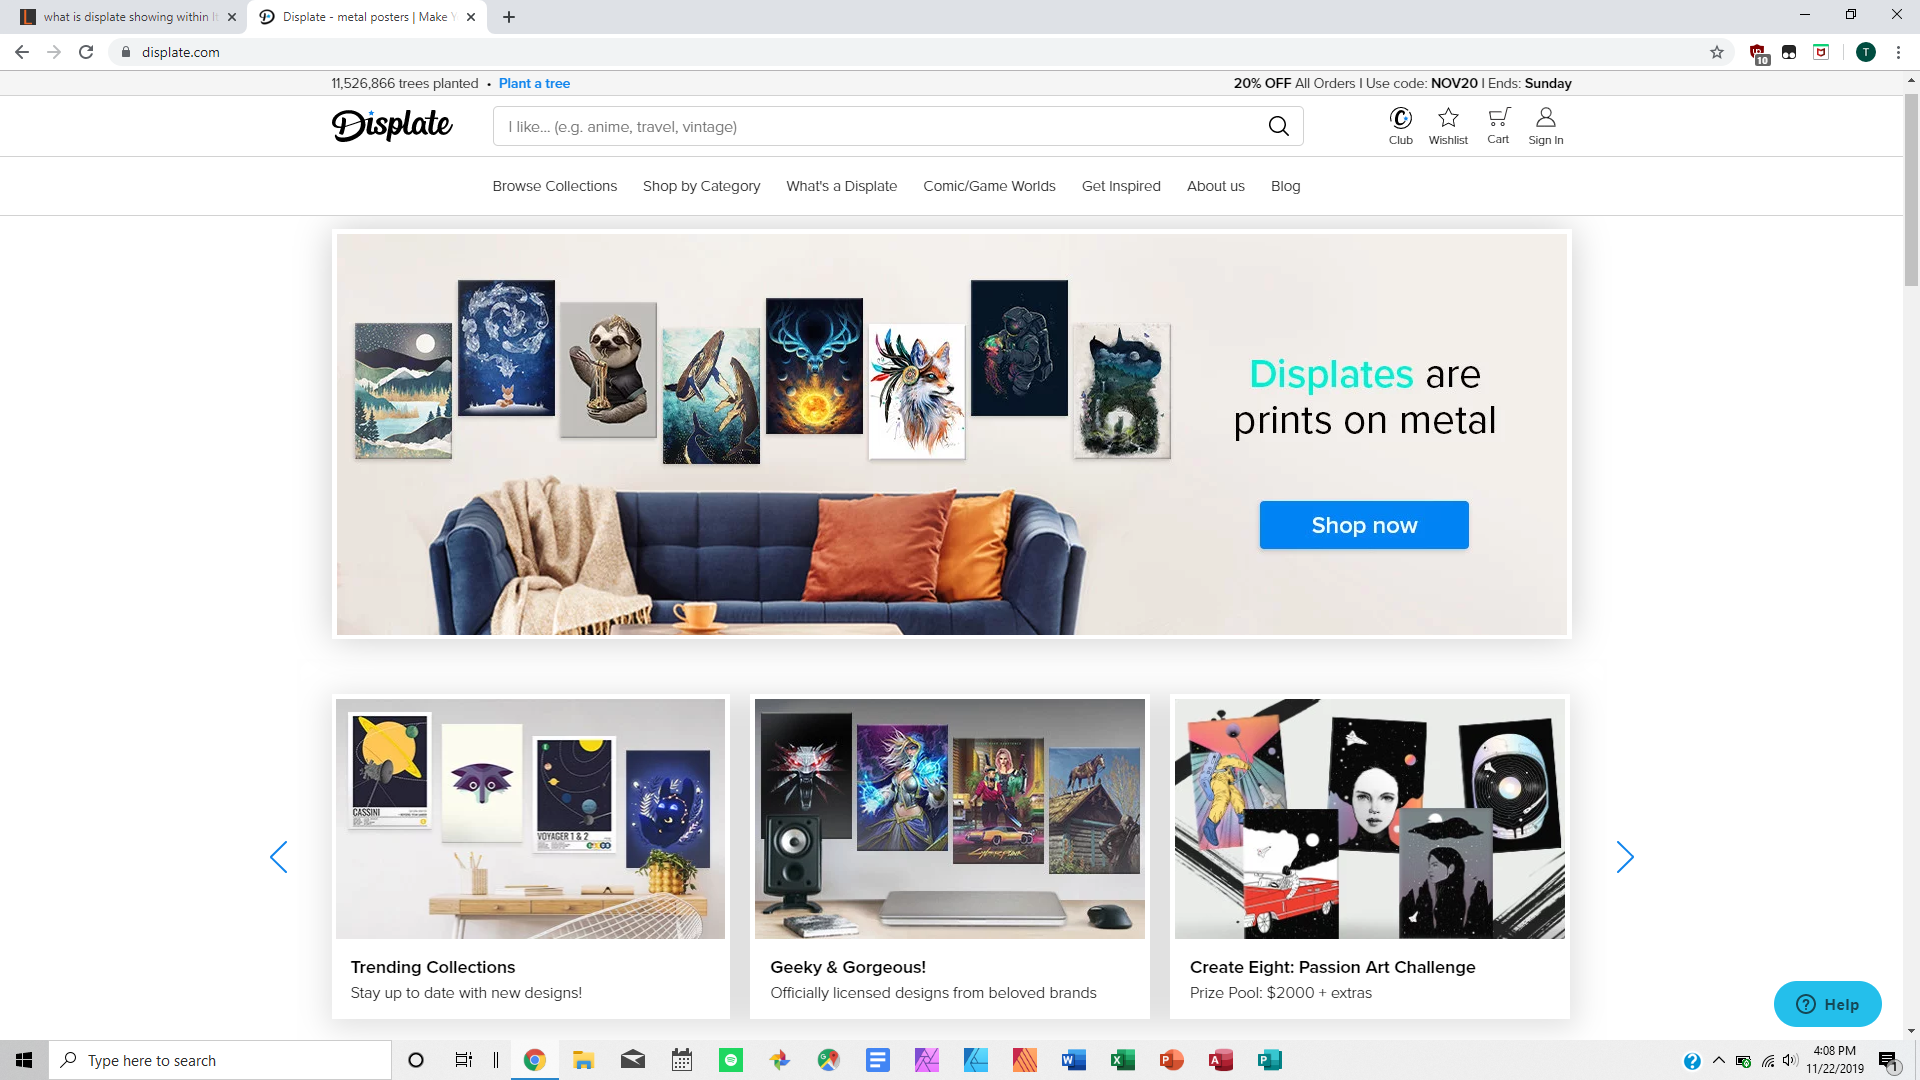This screenshot has width=1920, height=1080.
Task: Open About us menu
Action: [1215, 186]
